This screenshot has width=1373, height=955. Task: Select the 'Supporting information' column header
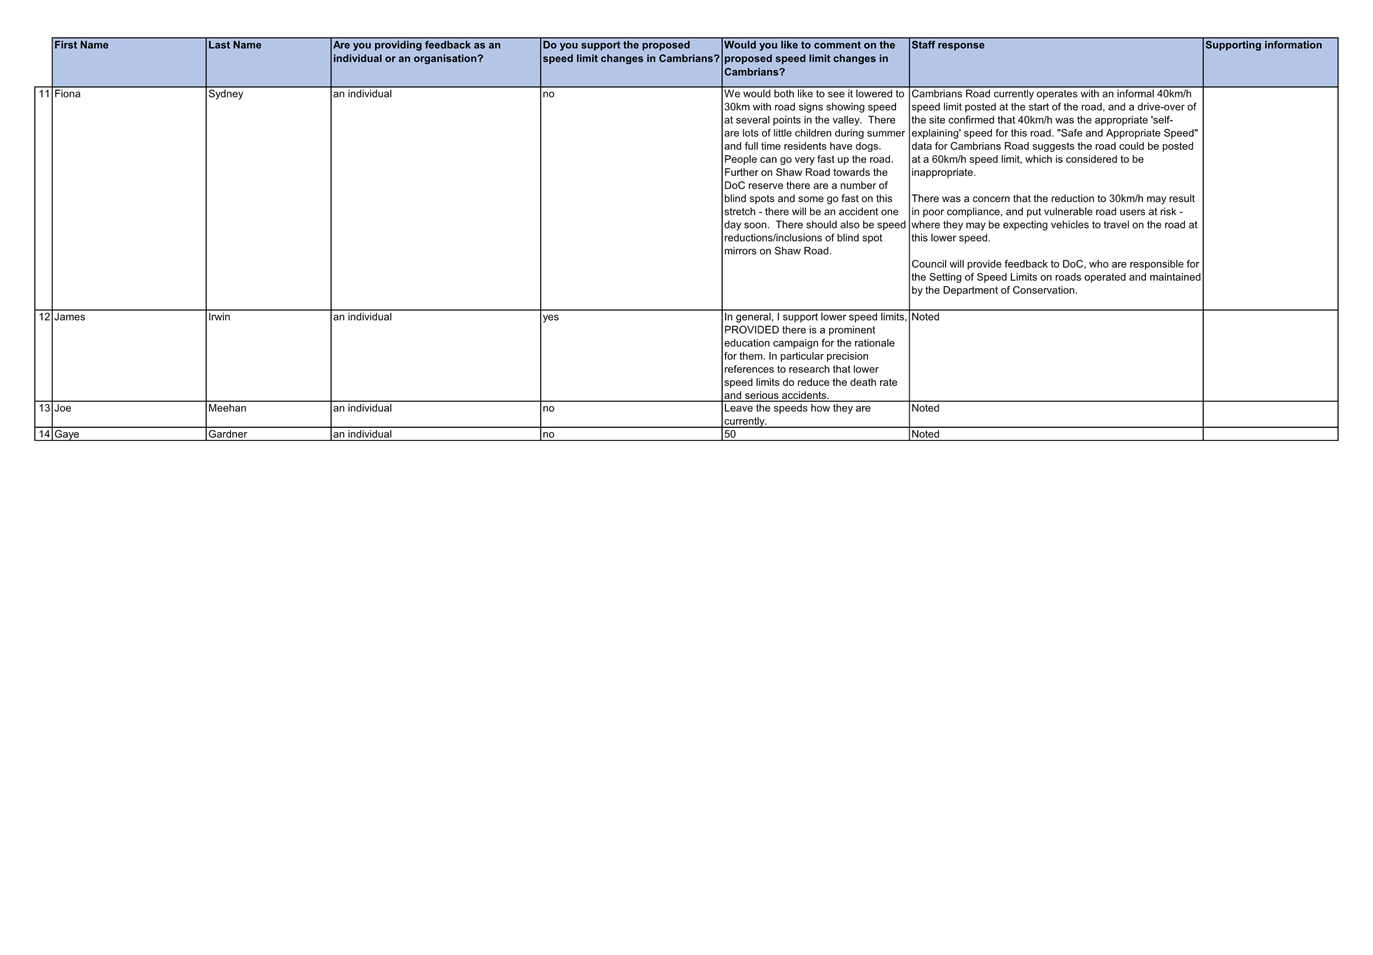click(1270, 62)
